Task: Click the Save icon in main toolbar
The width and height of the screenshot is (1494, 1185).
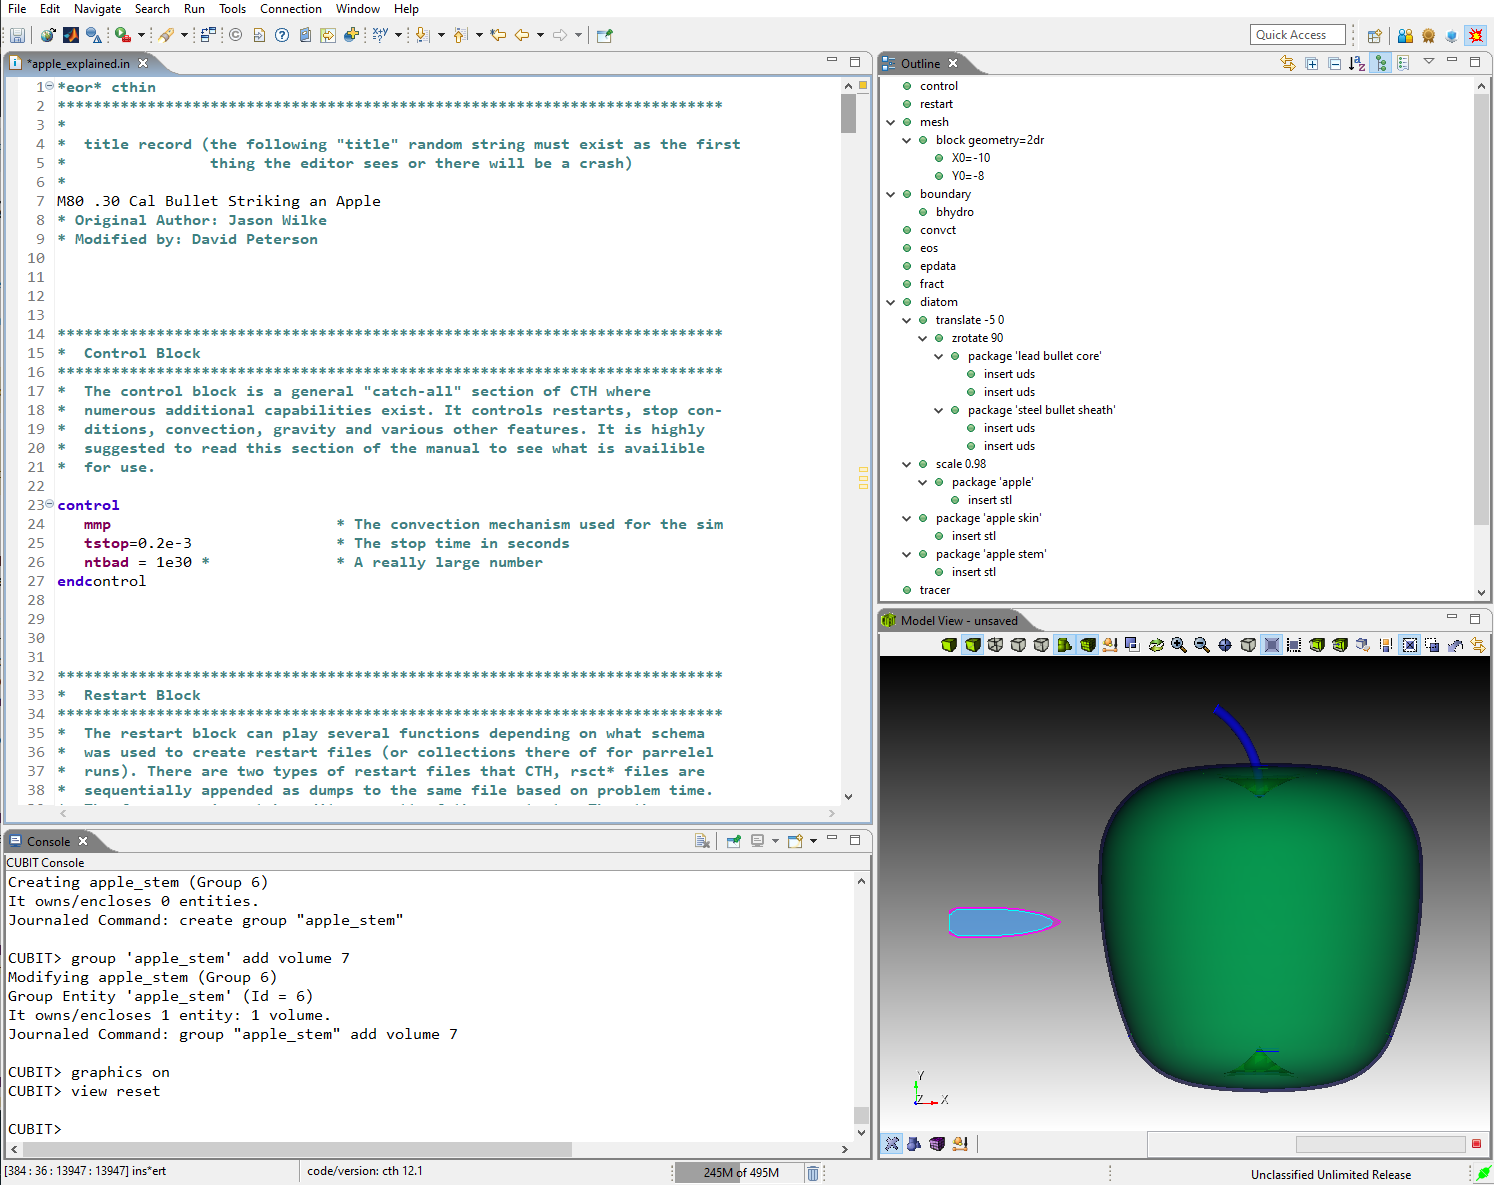Action: (x=17, y=35)
